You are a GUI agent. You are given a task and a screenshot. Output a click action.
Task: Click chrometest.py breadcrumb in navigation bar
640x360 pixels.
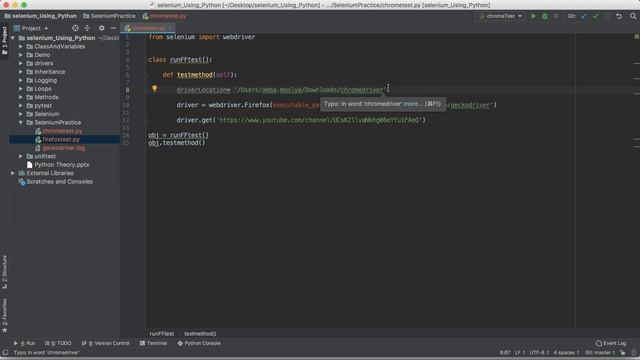point(164,16)
